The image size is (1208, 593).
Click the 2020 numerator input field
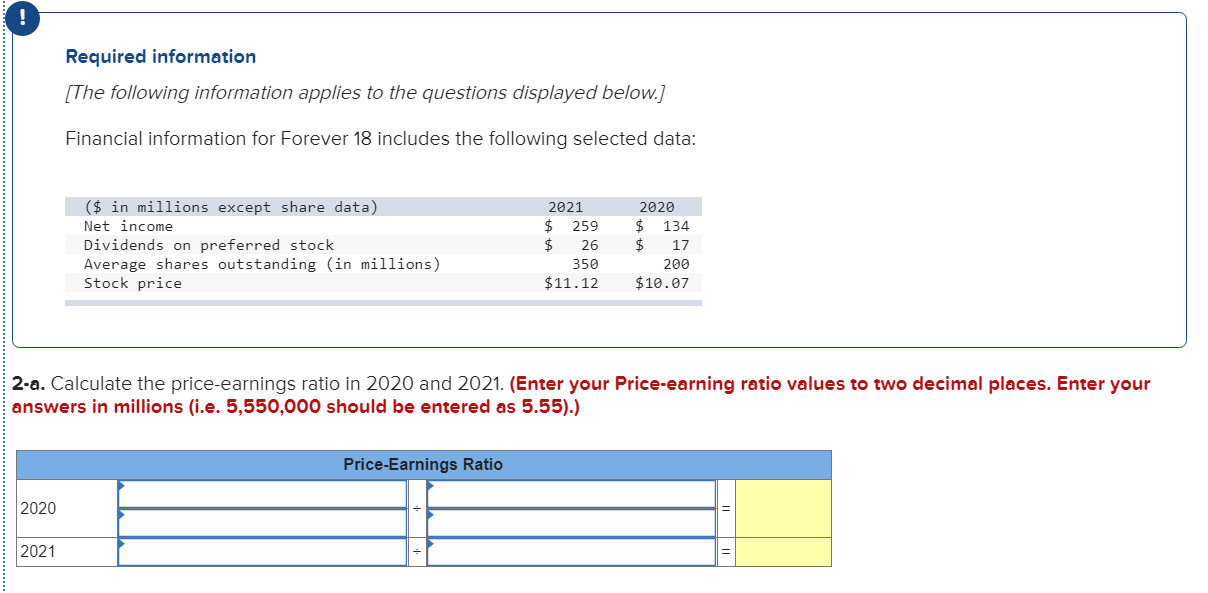pos(260,495)
